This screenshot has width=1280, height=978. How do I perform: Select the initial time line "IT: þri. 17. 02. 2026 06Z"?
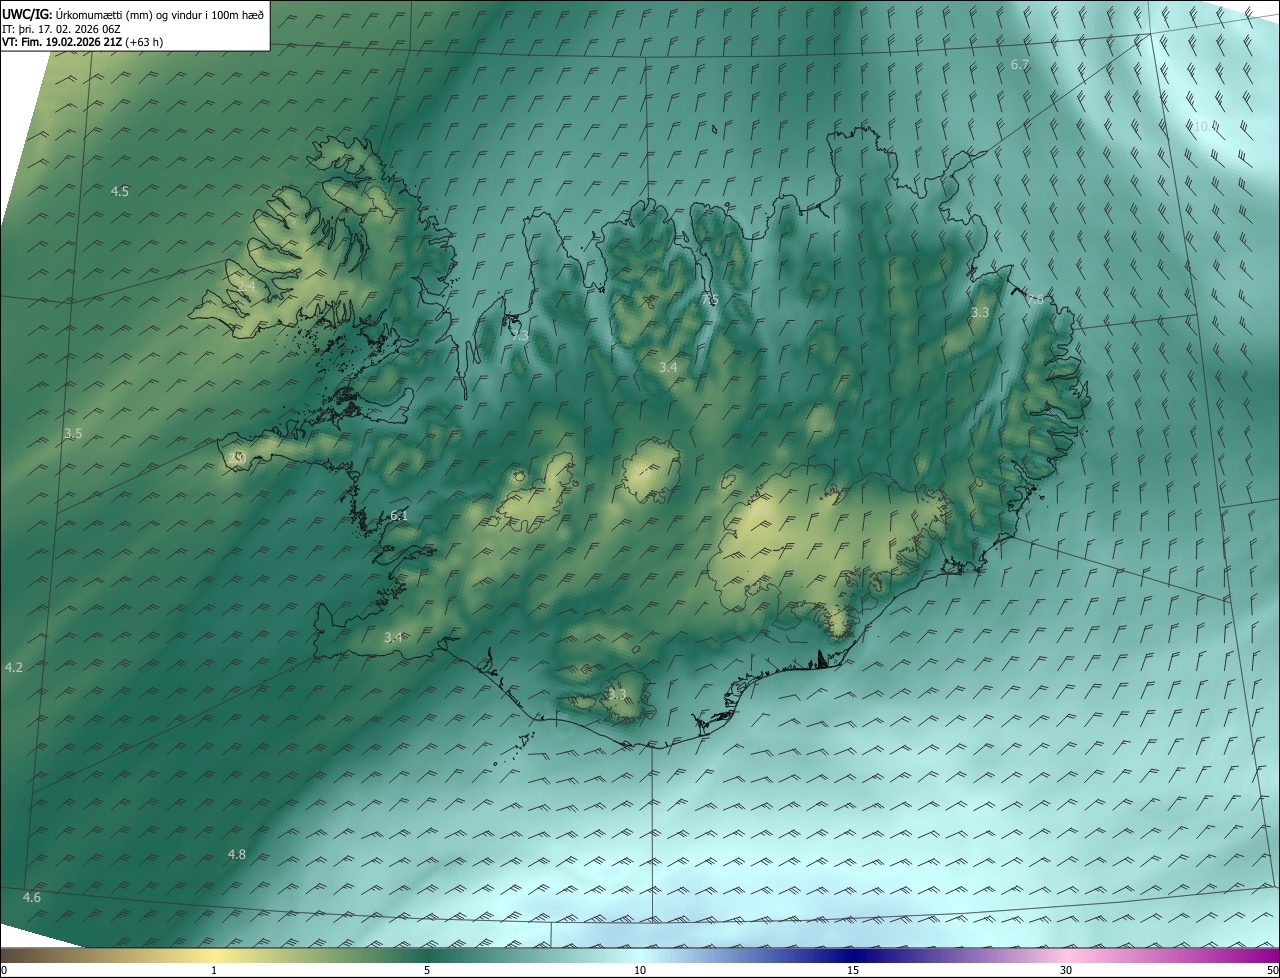62,29
